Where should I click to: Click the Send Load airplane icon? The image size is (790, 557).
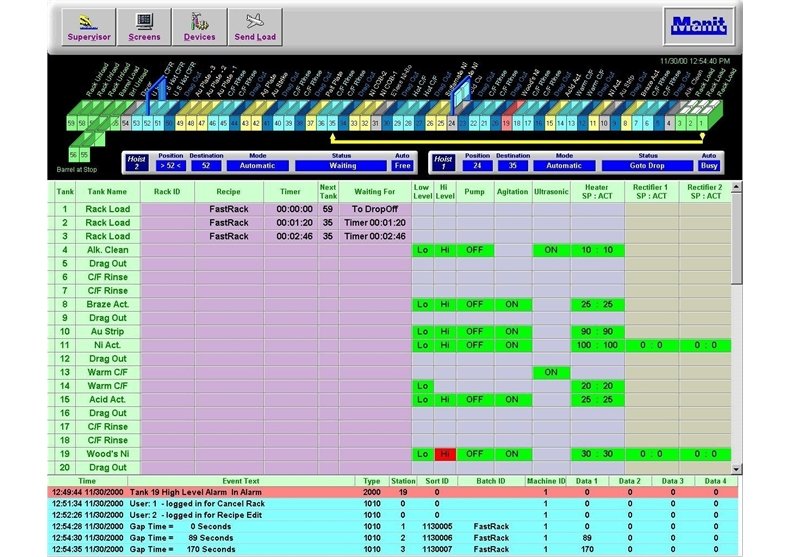pyautogui.click(x=255, y=26)
